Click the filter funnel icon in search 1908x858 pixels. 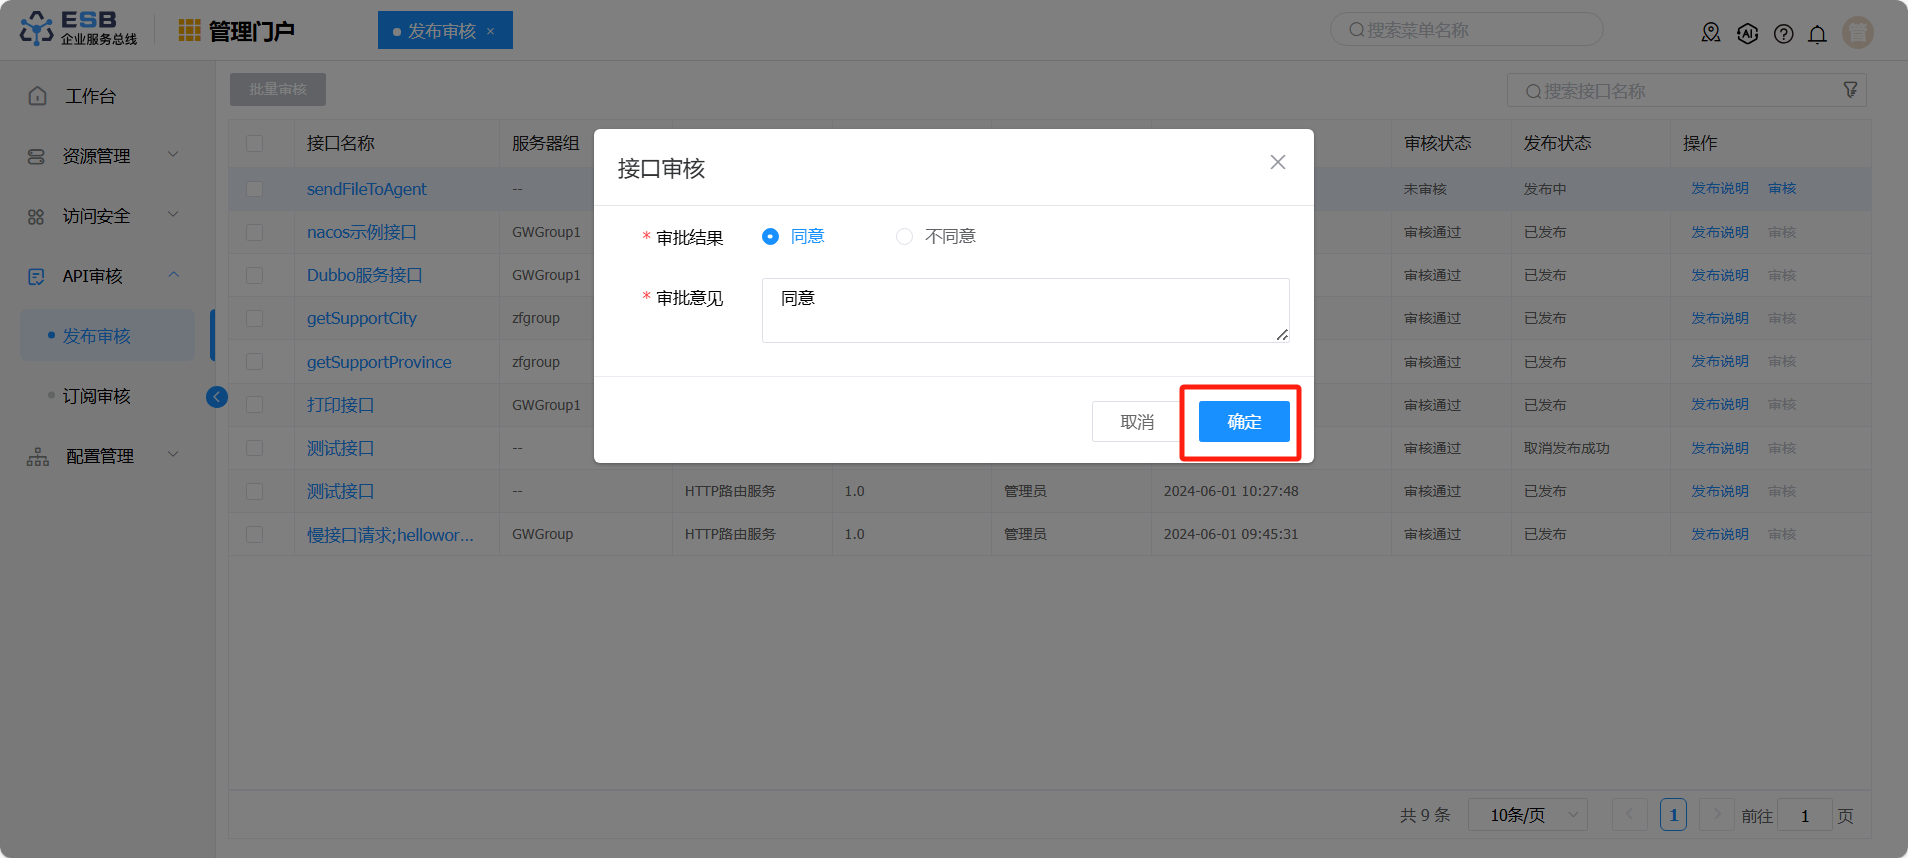pyautogui.click(x=1850, y=90)
